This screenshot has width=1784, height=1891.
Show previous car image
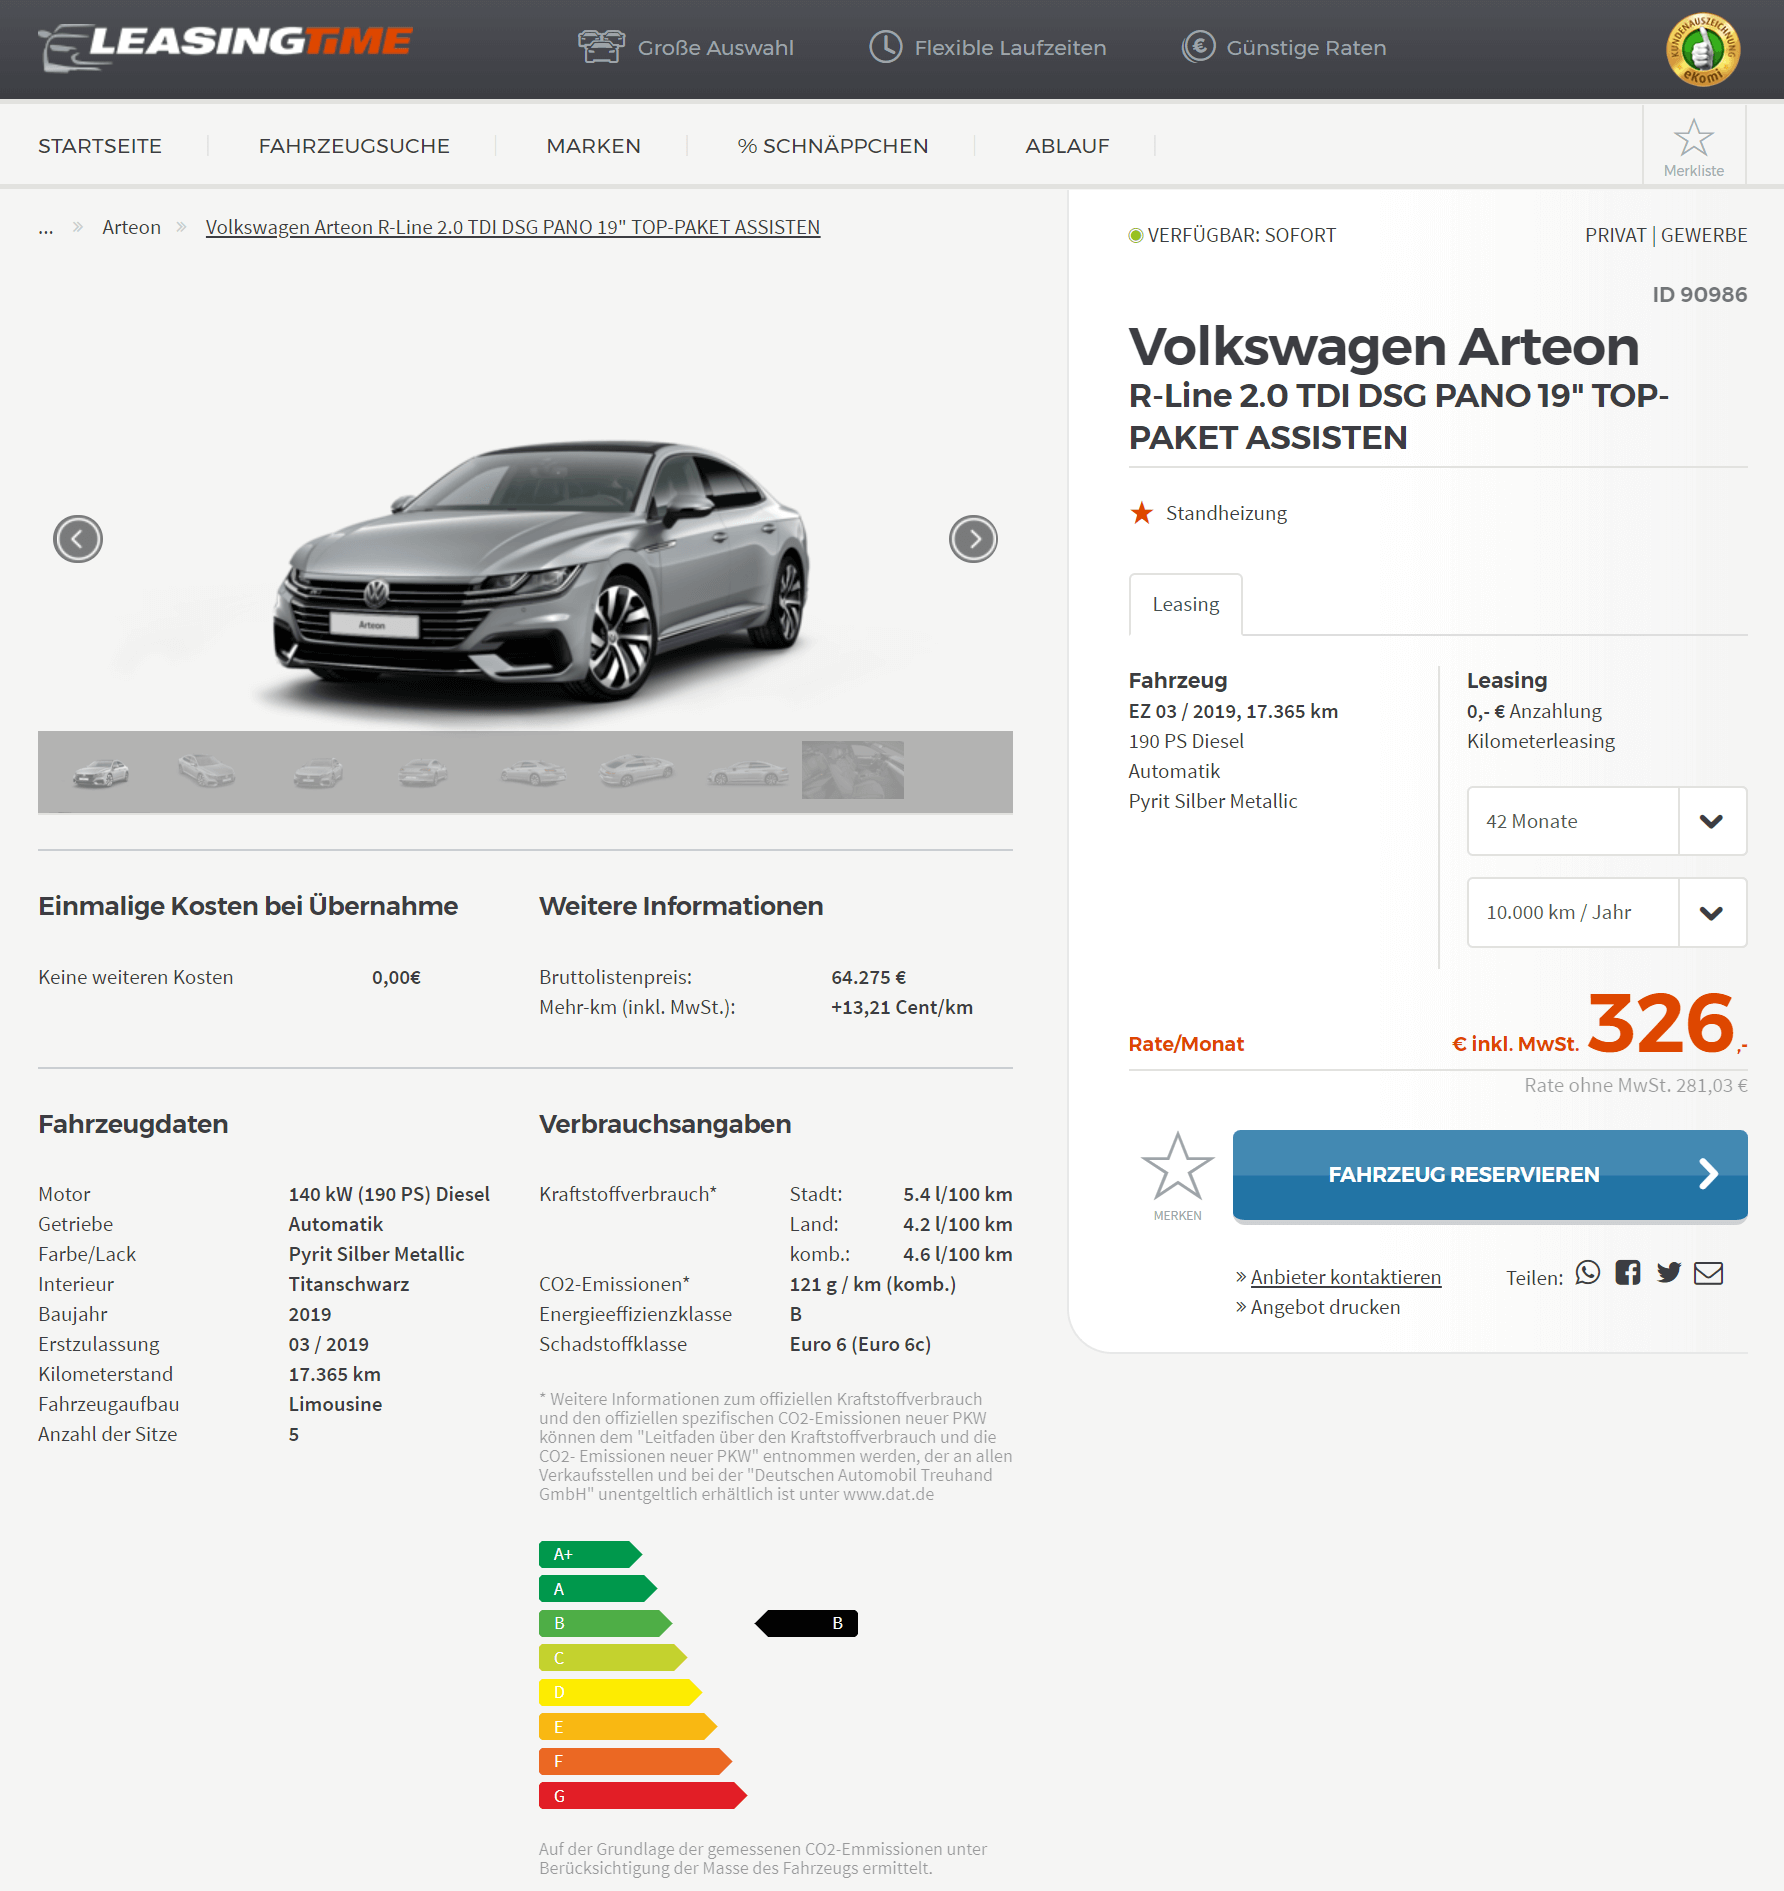pyautogui.click(x=78, y=539)
